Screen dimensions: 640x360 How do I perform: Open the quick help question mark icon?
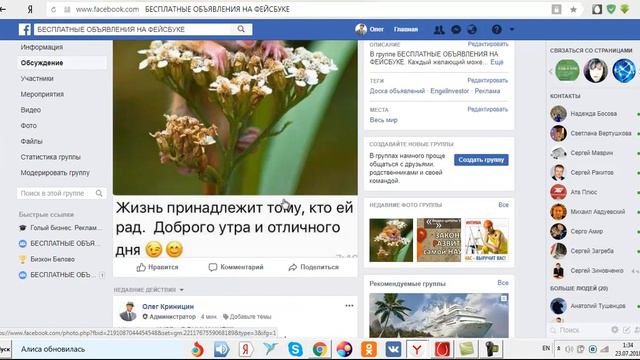click(496, 29)
